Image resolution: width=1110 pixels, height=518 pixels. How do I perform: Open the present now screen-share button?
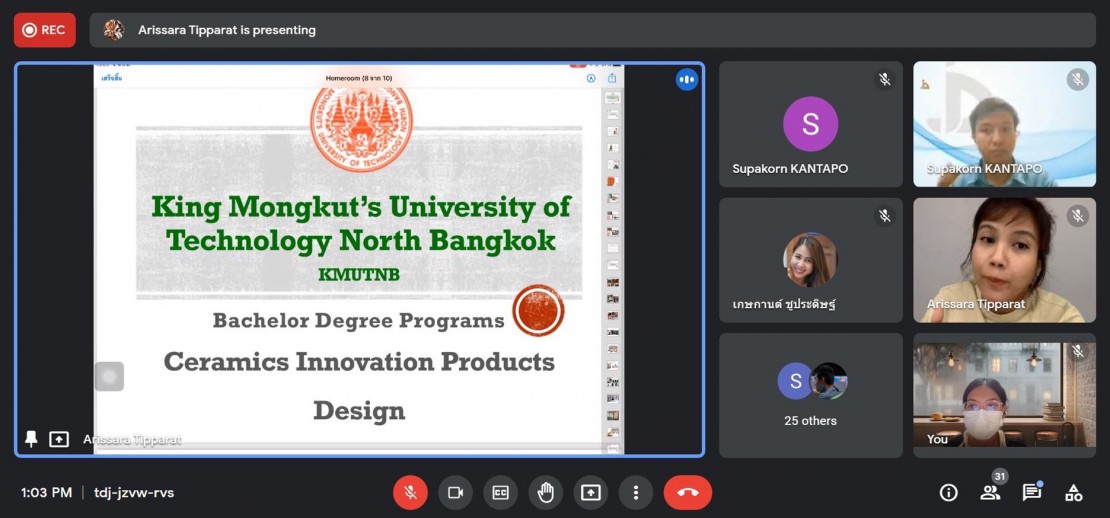[x=590, y=493]
